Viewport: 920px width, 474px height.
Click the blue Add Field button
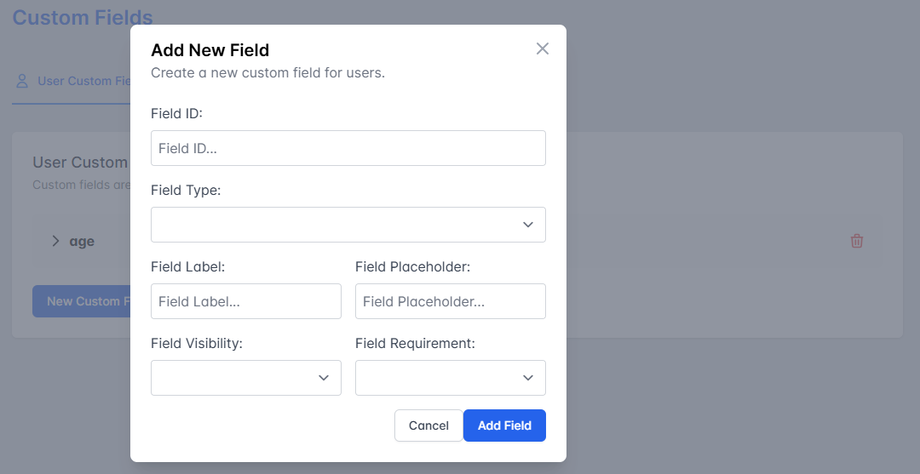(504, 426)
